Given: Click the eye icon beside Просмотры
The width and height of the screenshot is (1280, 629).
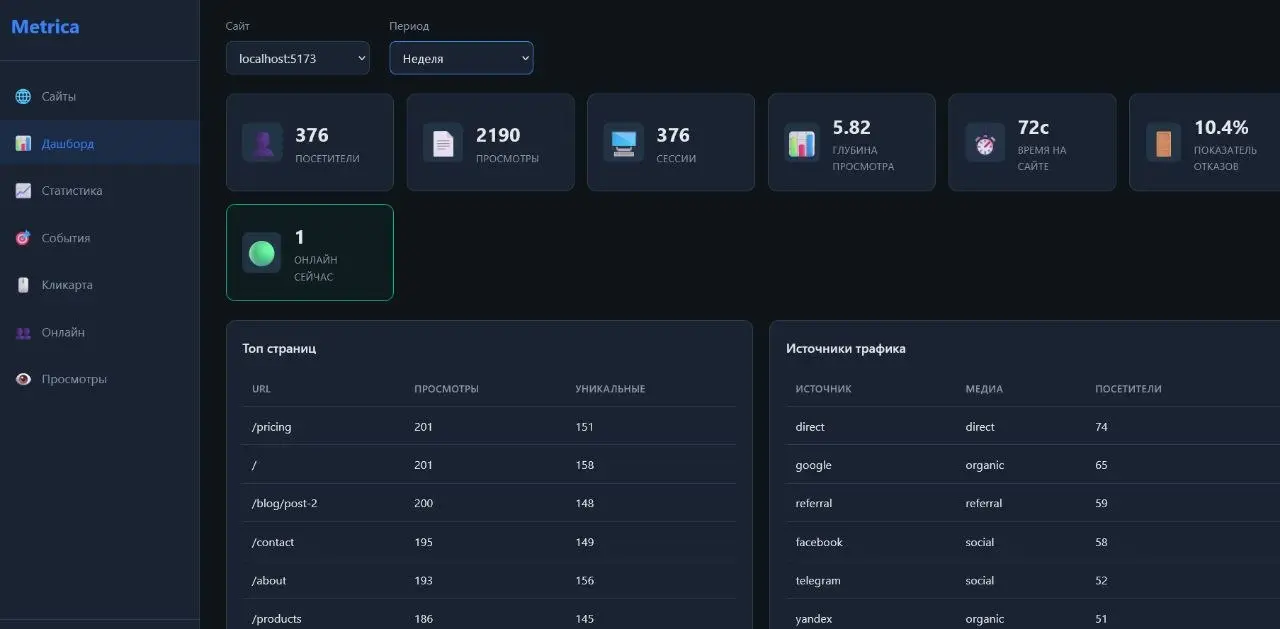Looking at the screenshot, I should (23, 379).
